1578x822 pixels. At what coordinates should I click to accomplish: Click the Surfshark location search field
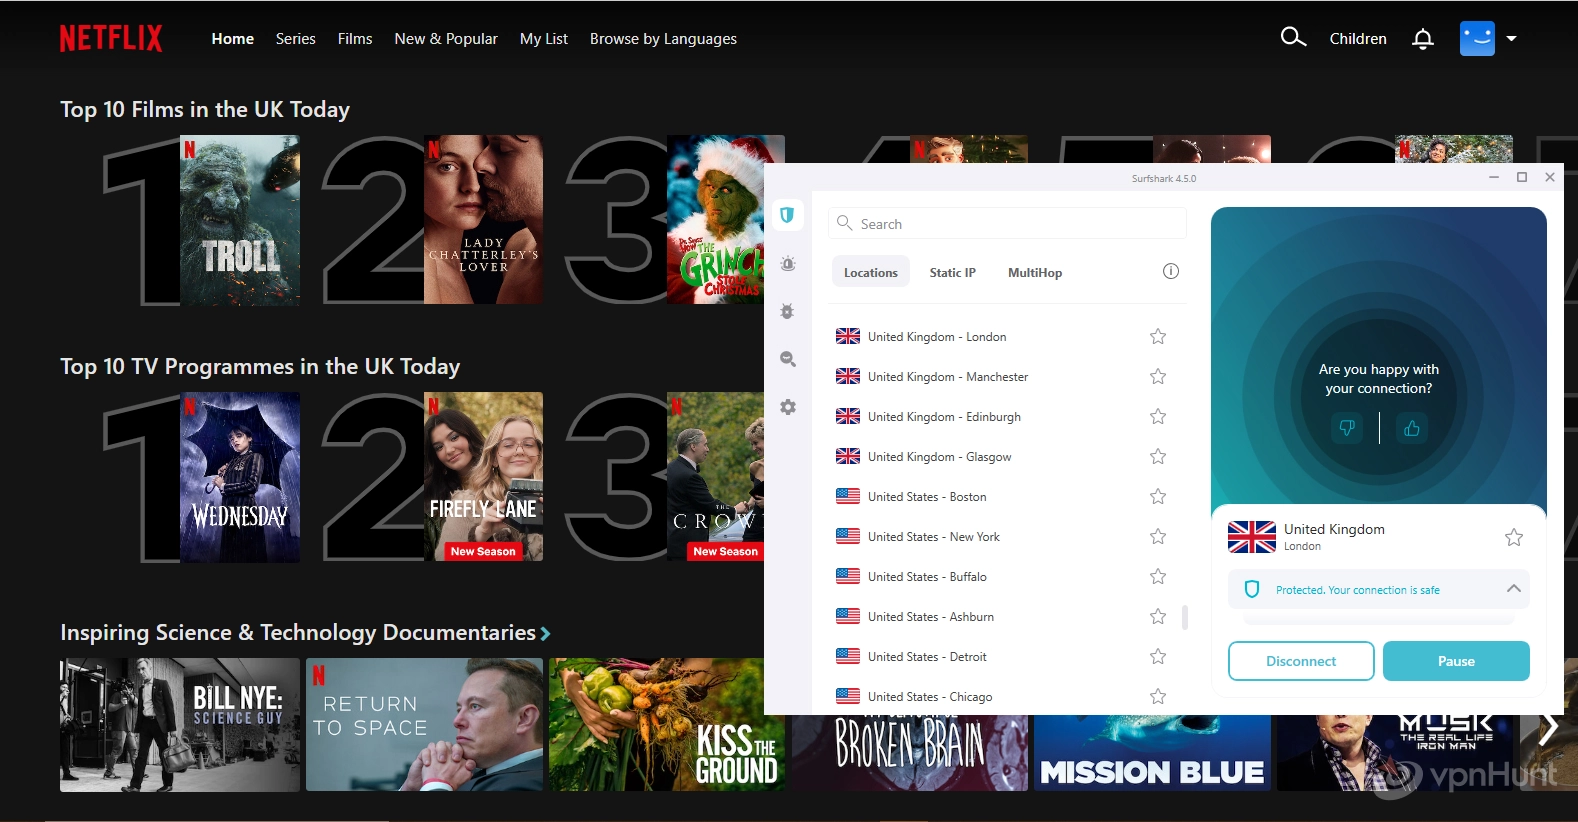(1007, 223)
